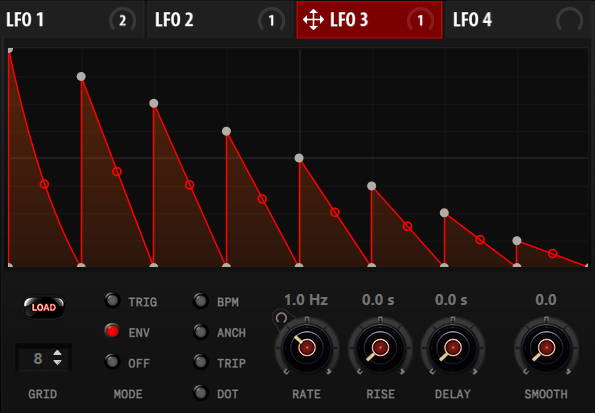The width and height of the screenshot is (595, 413).
Task: Click the DELAY knob
Action: pos(452,347)
